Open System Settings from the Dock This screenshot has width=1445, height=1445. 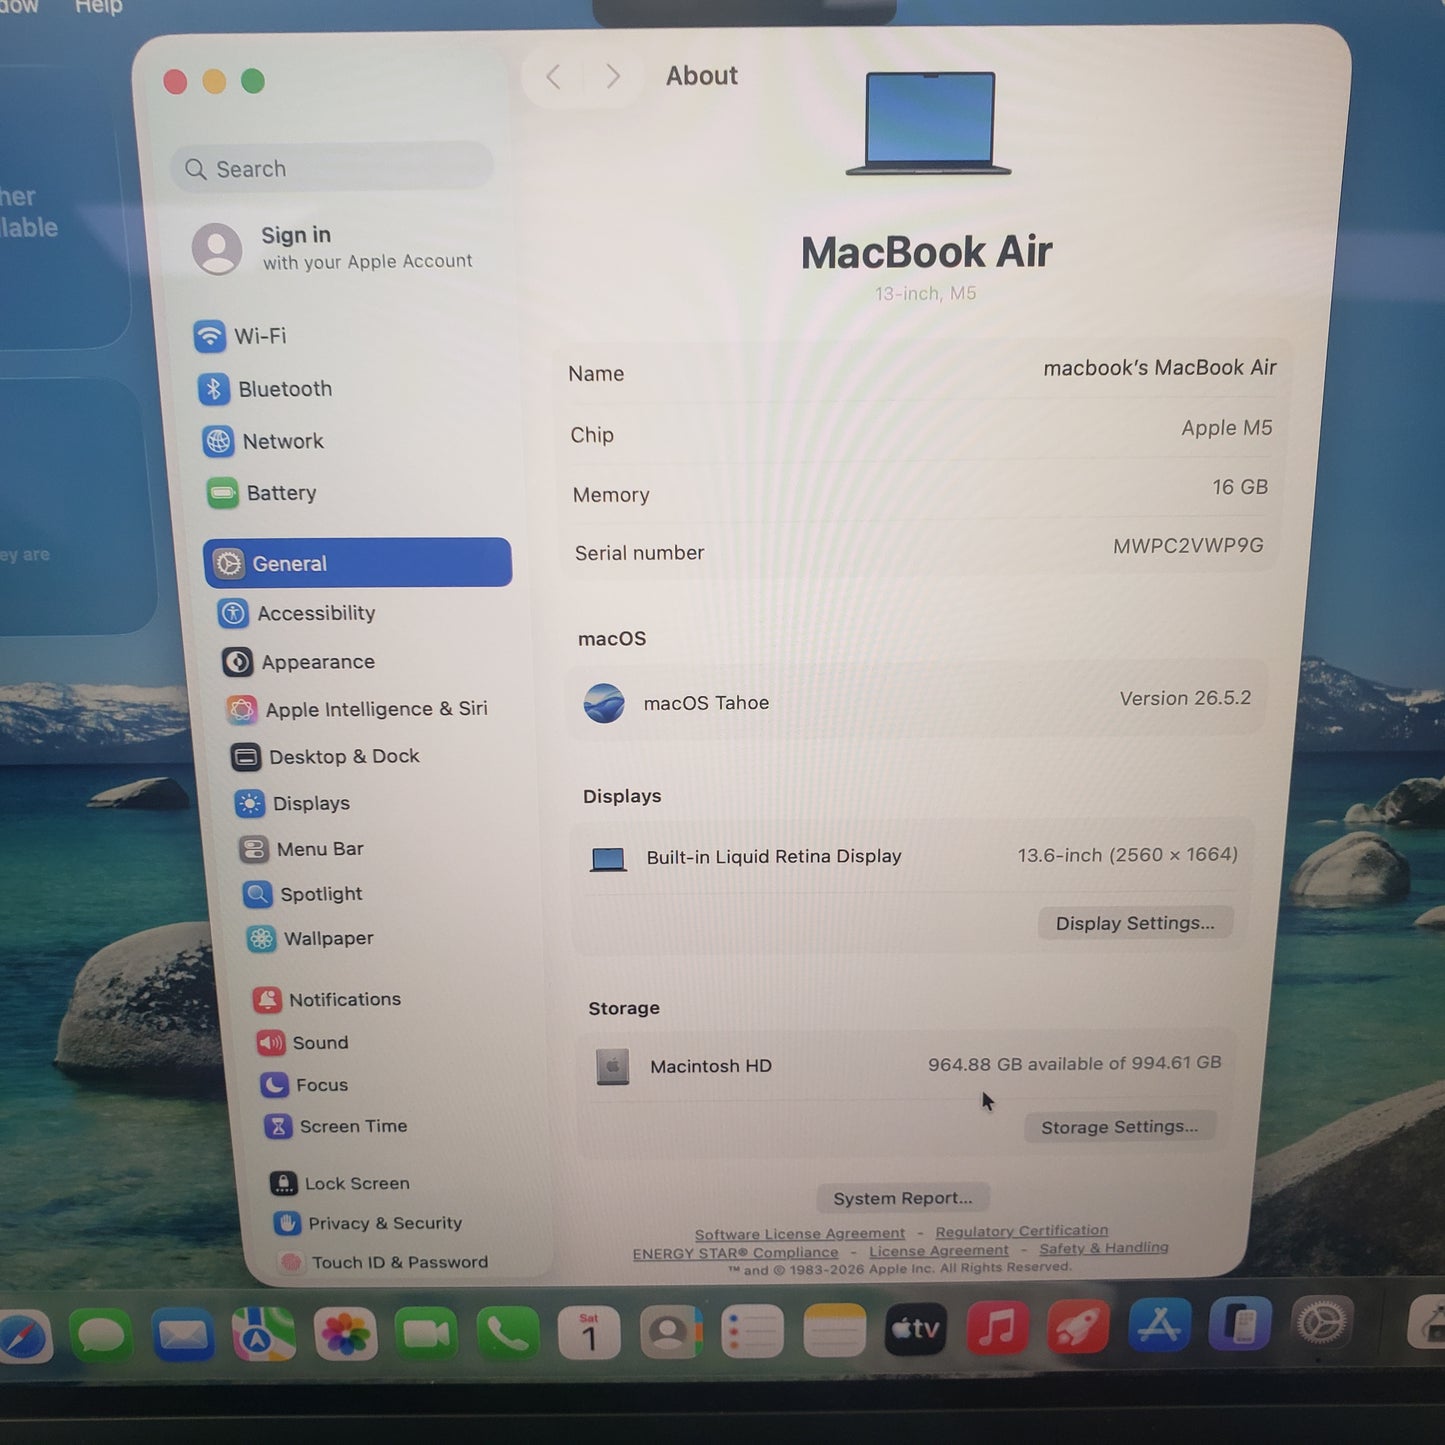click(x=1322, y=1324)
